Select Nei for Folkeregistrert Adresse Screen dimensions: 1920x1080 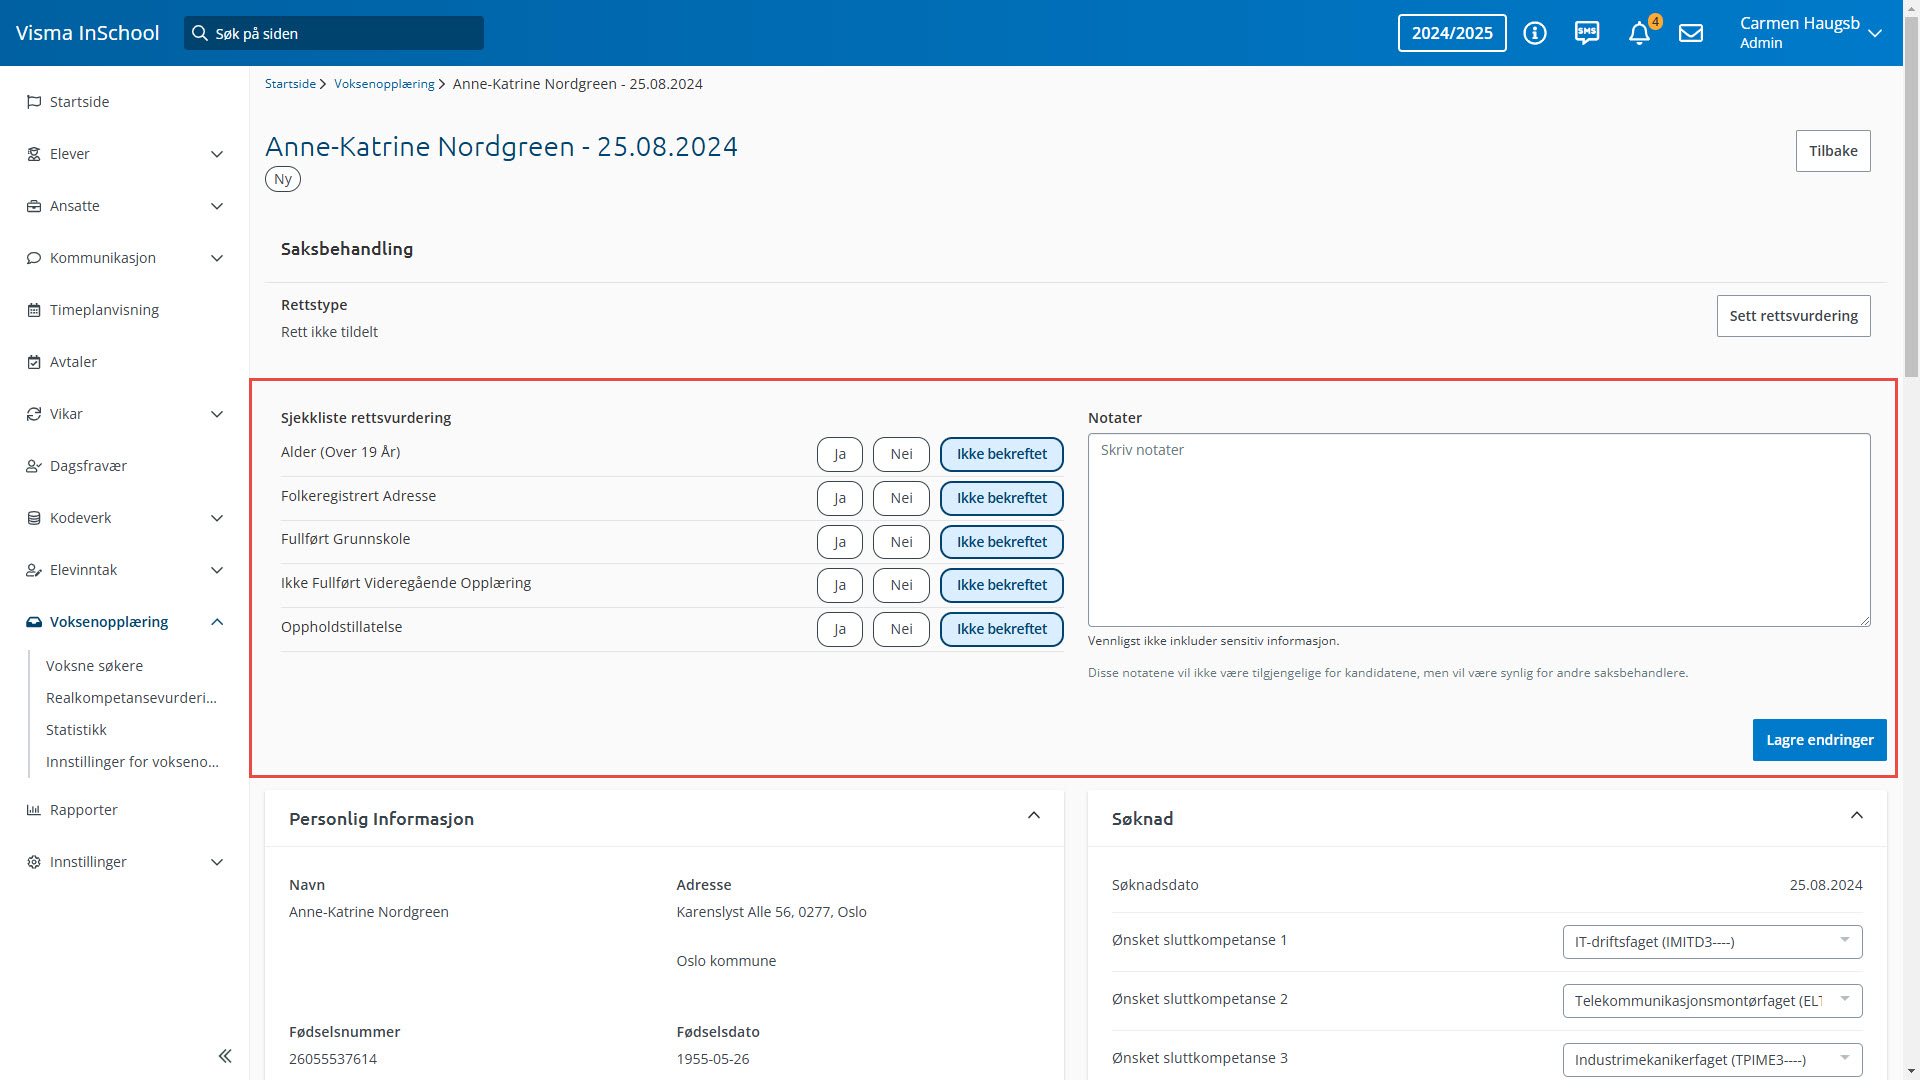(x=901, y=498)
